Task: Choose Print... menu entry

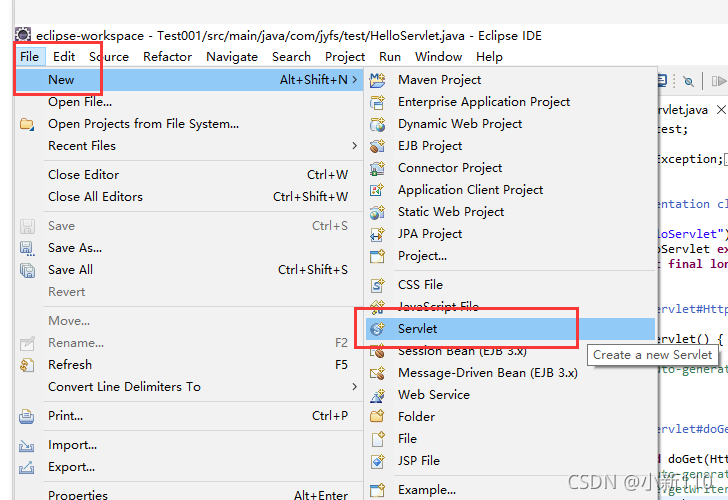Action: (189, 416)
